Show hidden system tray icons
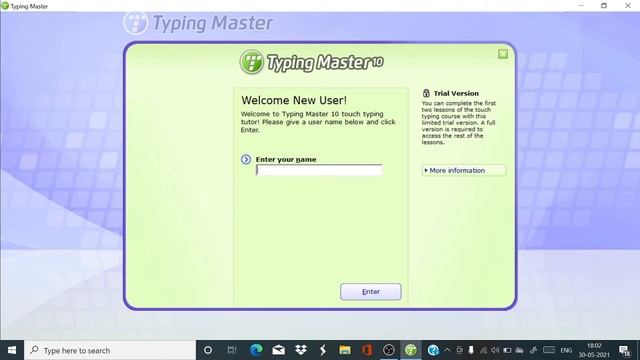 click(x=447, y=350)
